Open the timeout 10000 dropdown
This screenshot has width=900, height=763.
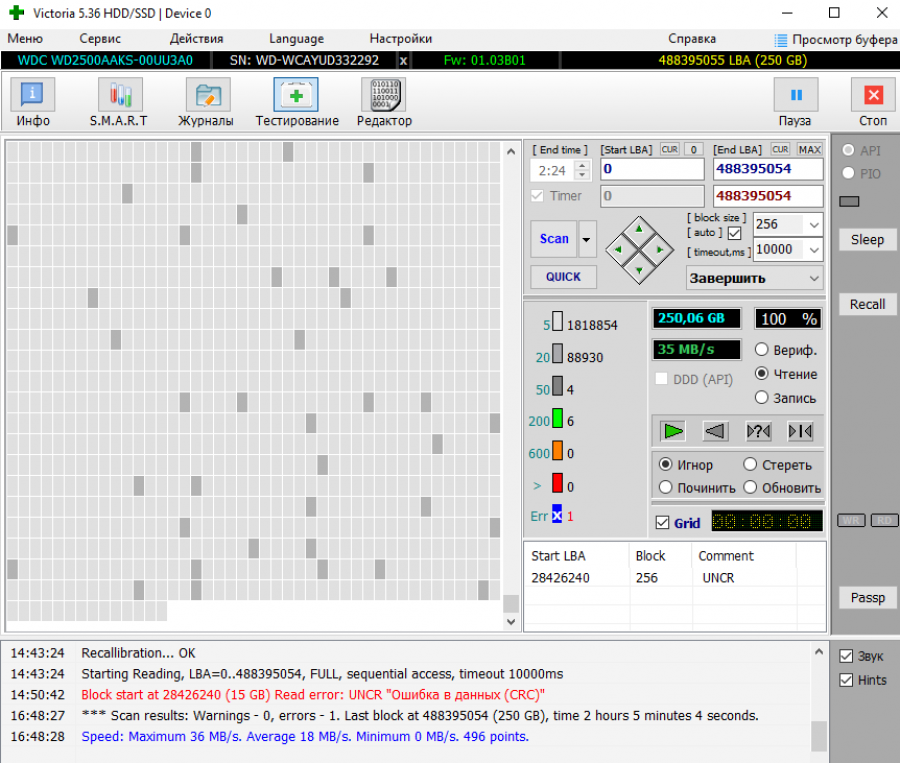tap(812, 249)
